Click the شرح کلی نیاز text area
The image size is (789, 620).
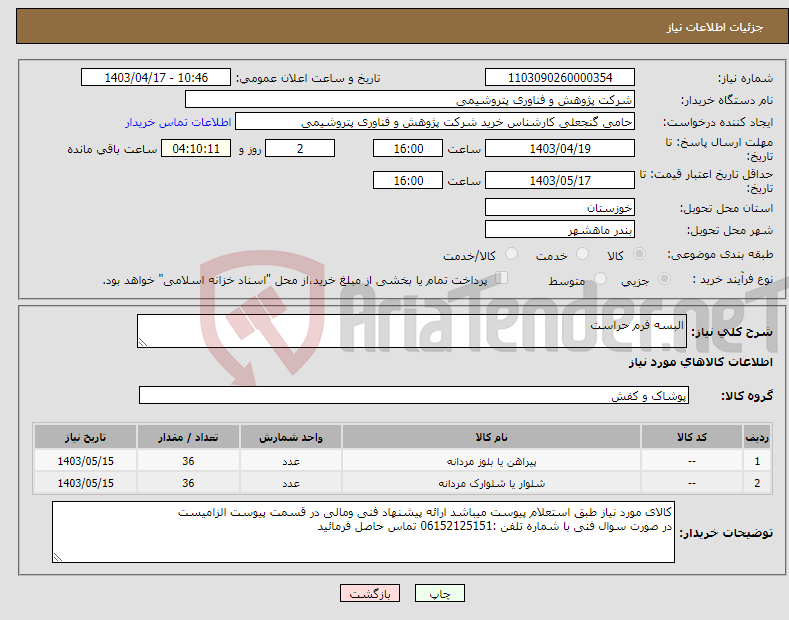pos(412,331)
